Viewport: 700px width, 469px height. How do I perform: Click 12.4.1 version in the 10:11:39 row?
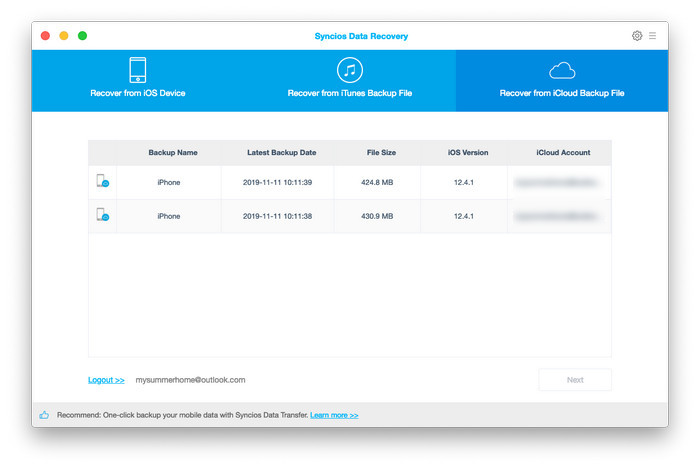(464, 183)
